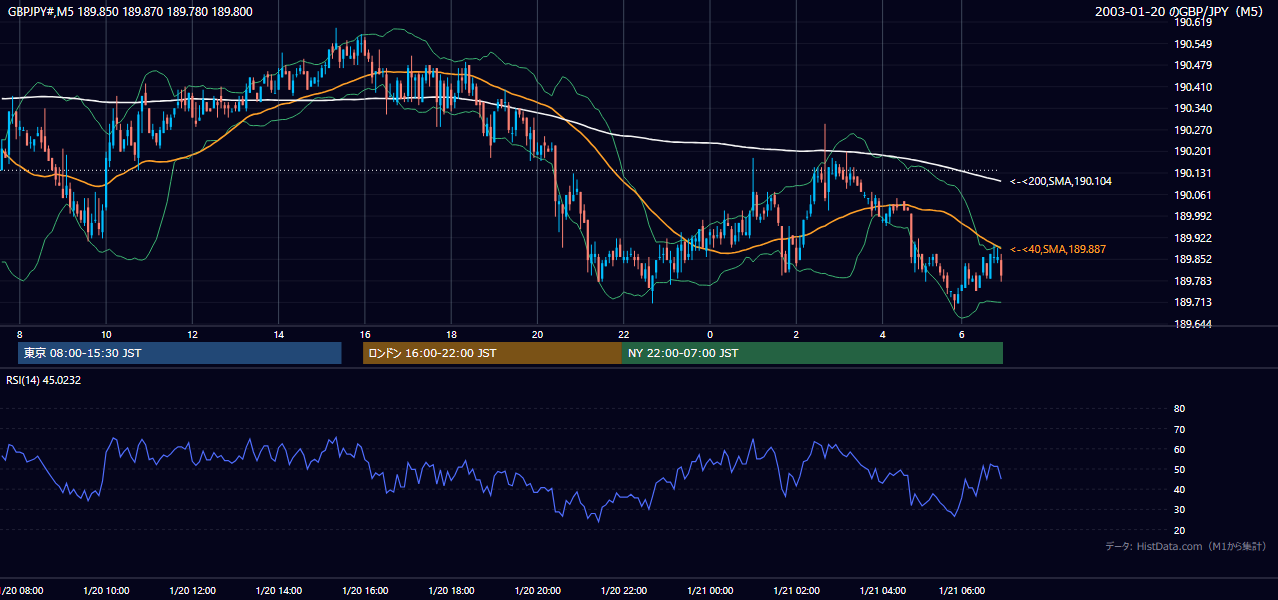
Task: Click the 1/21 04:00 time axis label
Action: pyautogui.click(x=882, y=590)
